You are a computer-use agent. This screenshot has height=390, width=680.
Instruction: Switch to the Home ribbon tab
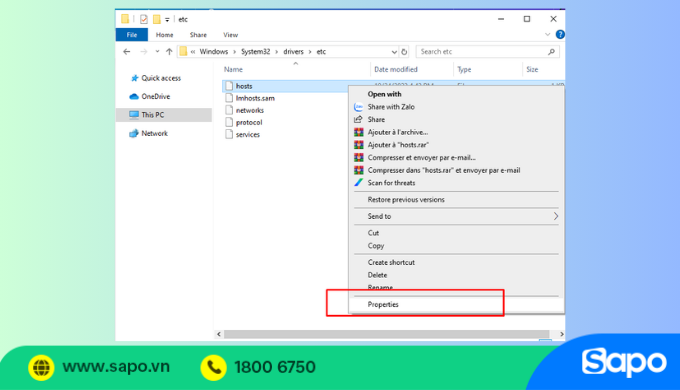[x=164, y=35]
